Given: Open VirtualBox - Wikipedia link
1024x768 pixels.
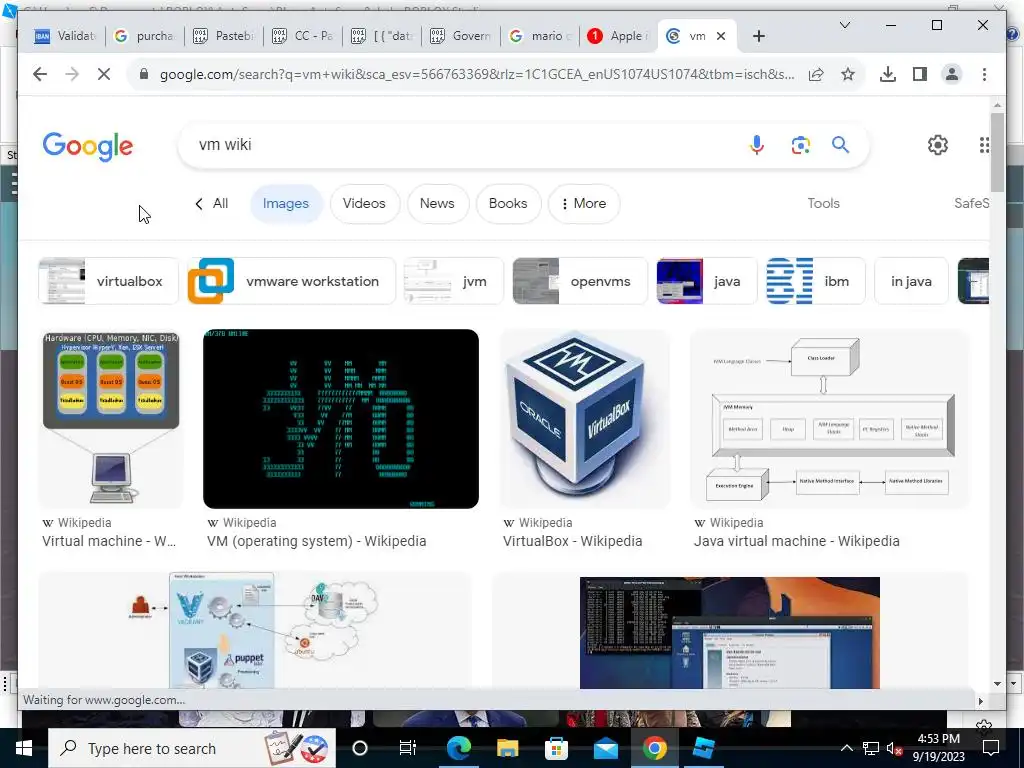Looking at the screenshot, I should click(x=573, y=541).
